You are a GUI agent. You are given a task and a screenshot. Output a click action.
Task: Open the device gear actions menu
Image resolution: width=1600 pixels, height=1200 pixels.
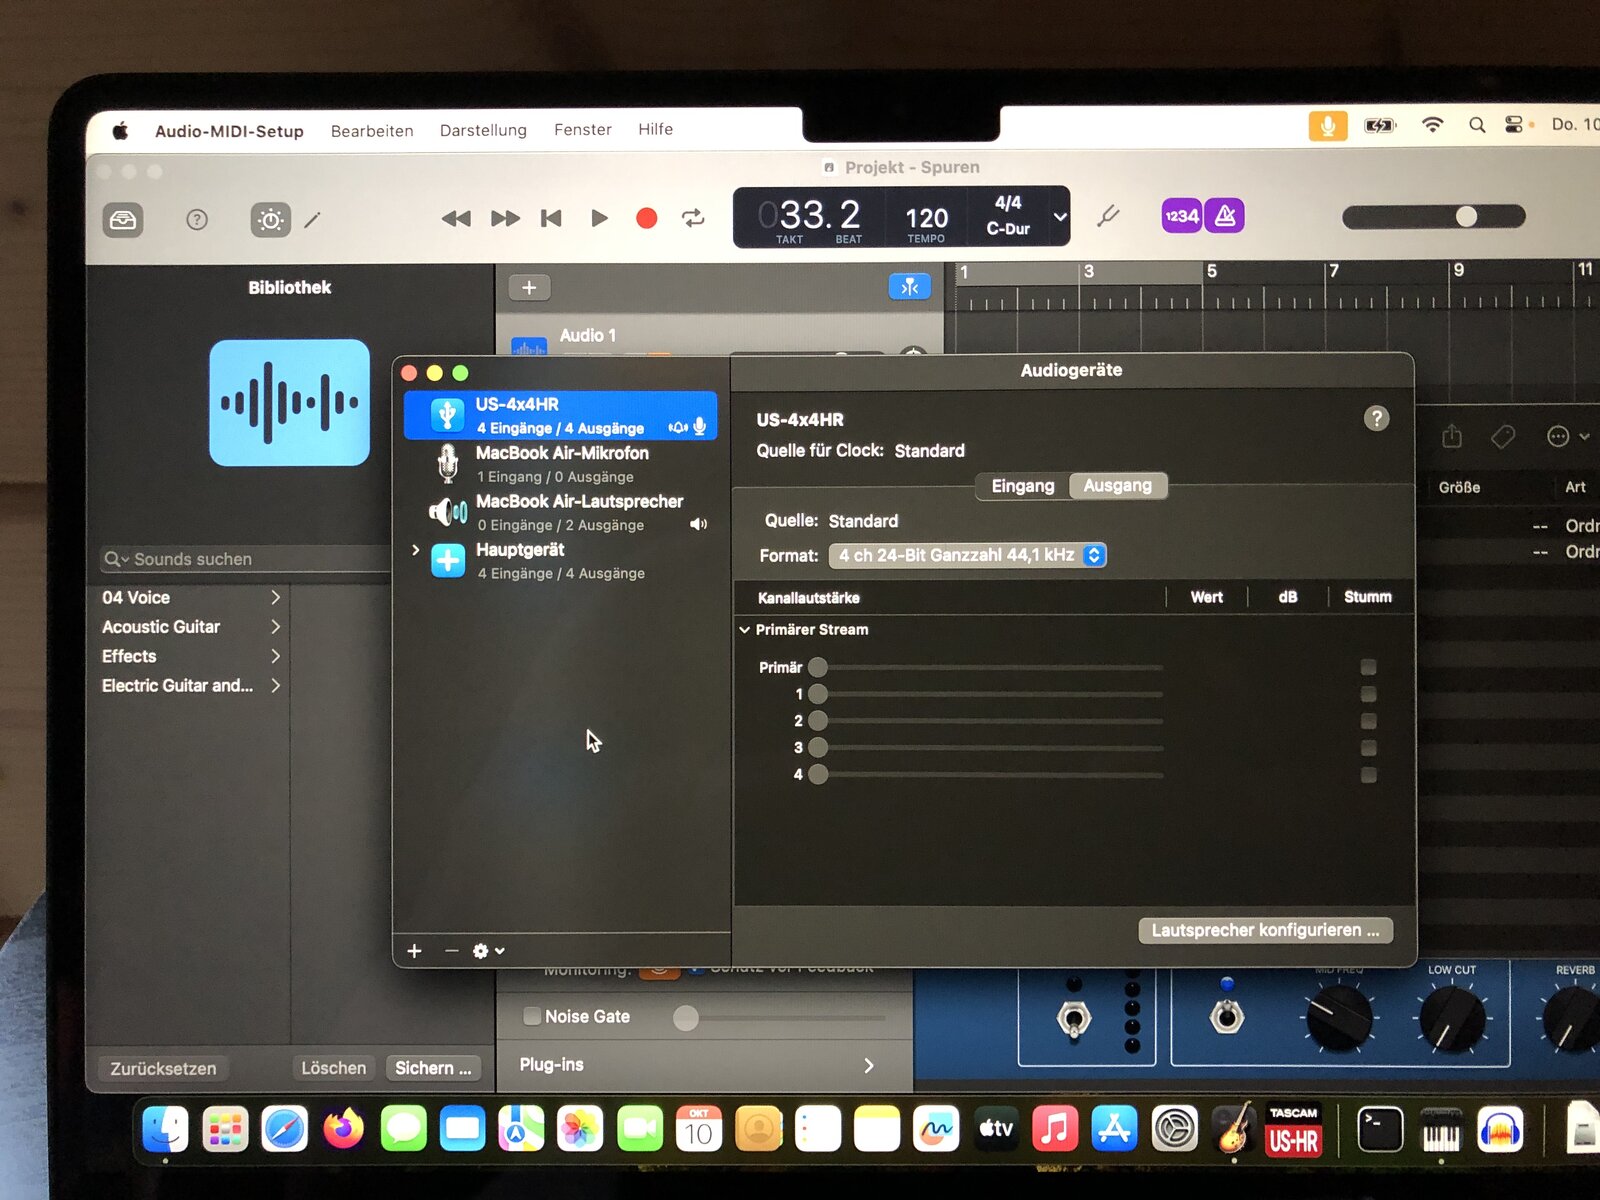click(x=488, y=951)
